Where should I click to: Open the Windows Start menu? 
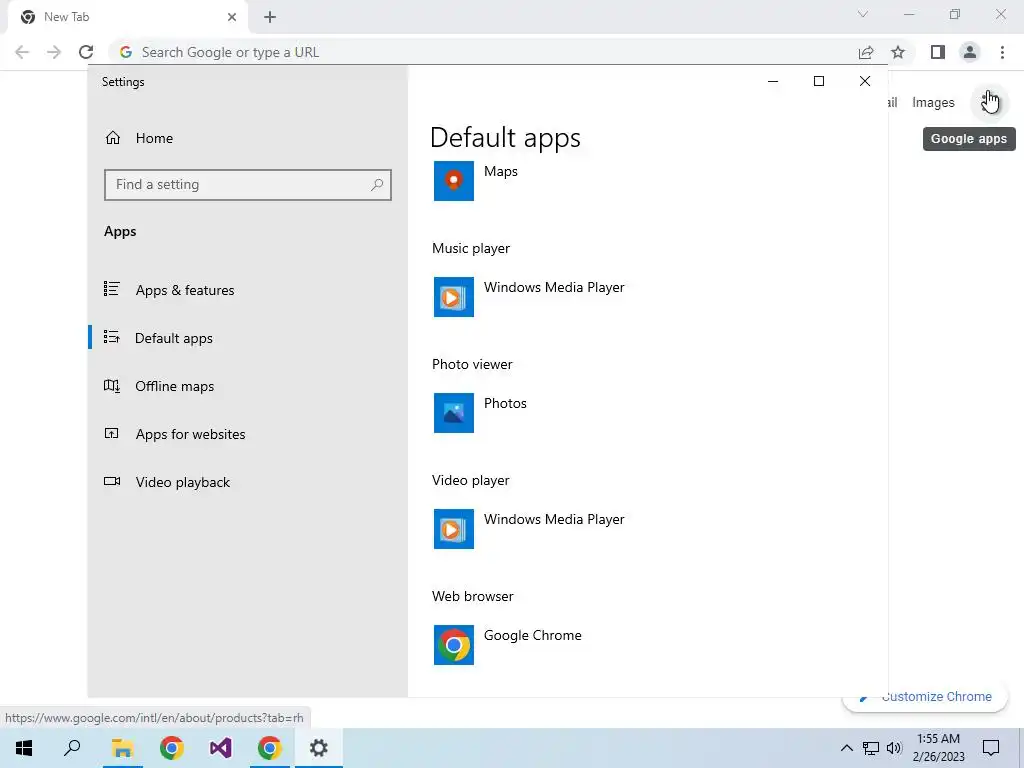(24, 748)
